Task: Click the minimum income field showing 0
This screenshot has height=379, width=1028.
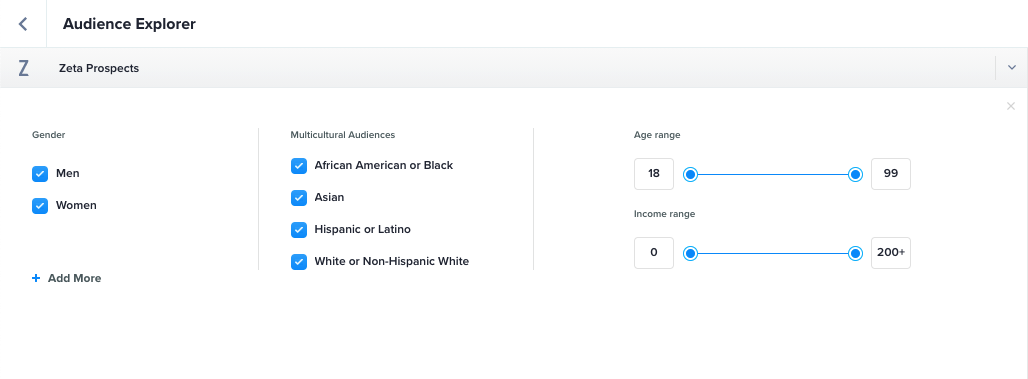Action: [x=654, y=252]
